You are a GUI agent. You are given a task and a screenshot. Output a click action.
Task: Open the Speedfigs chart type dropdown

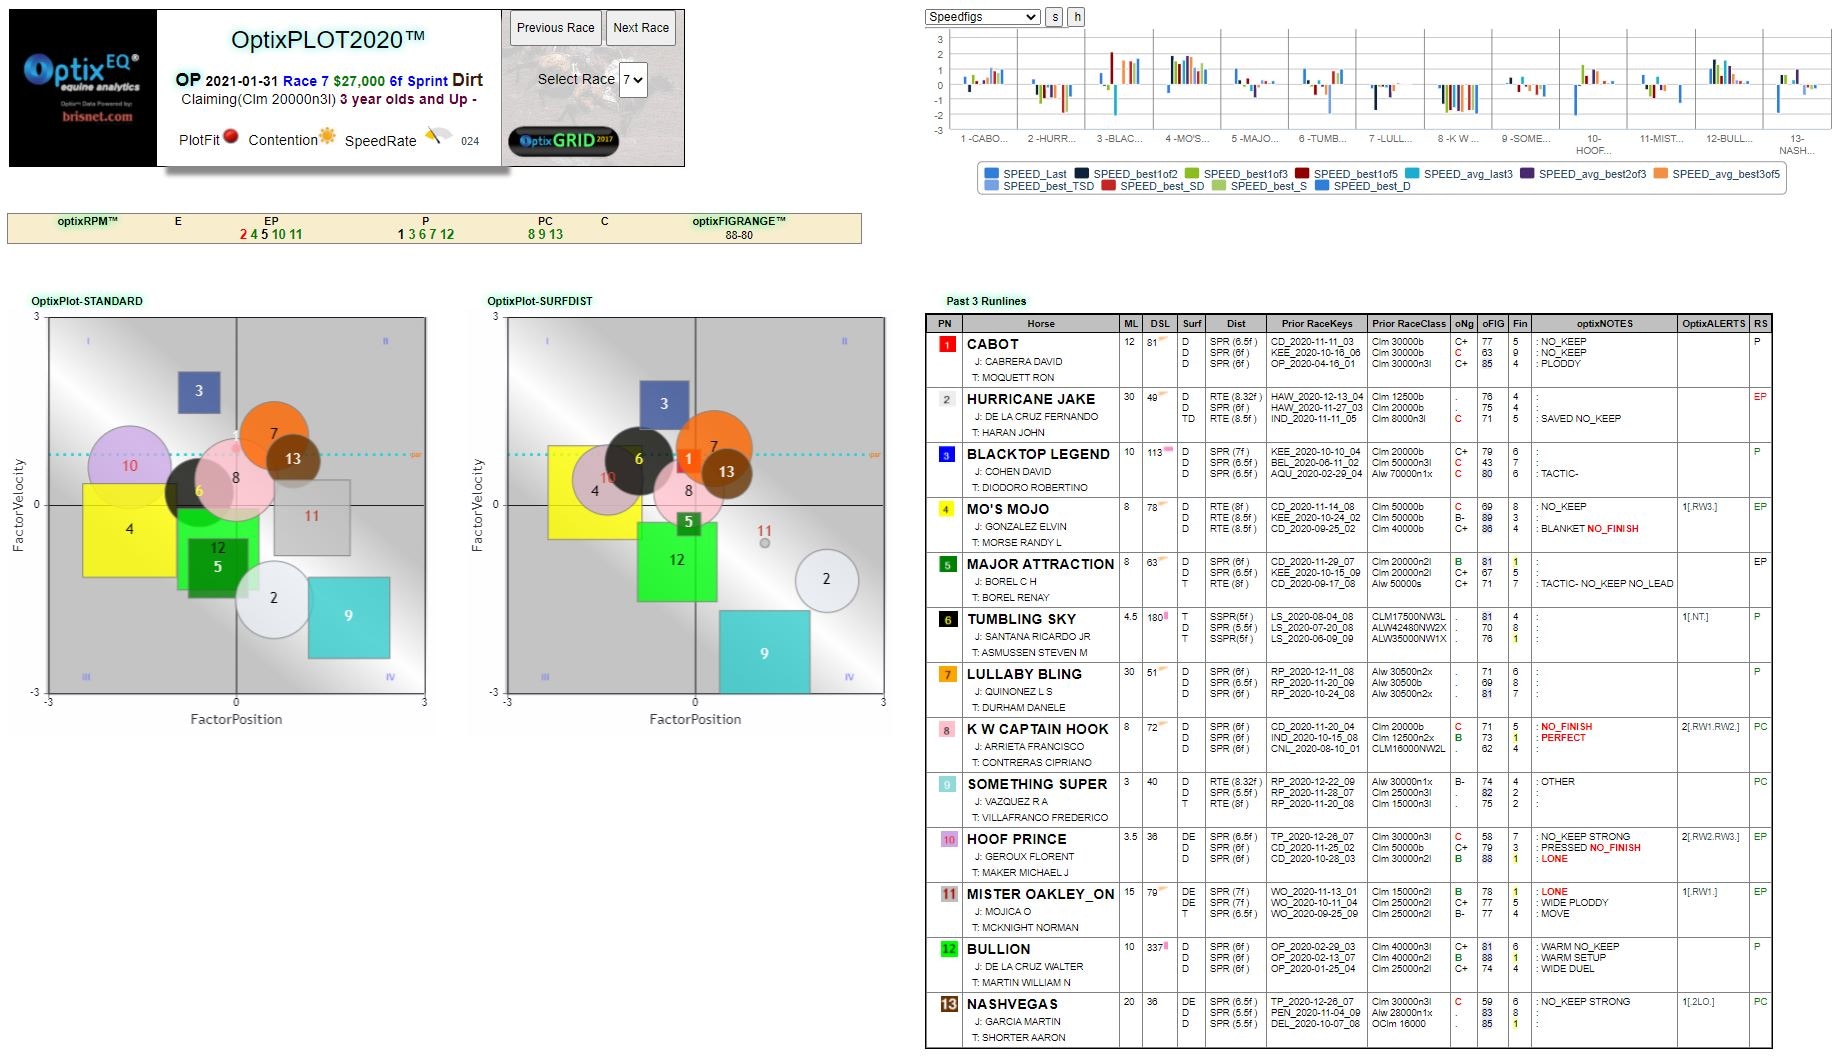pyautogui.click(x=982, y=17)
